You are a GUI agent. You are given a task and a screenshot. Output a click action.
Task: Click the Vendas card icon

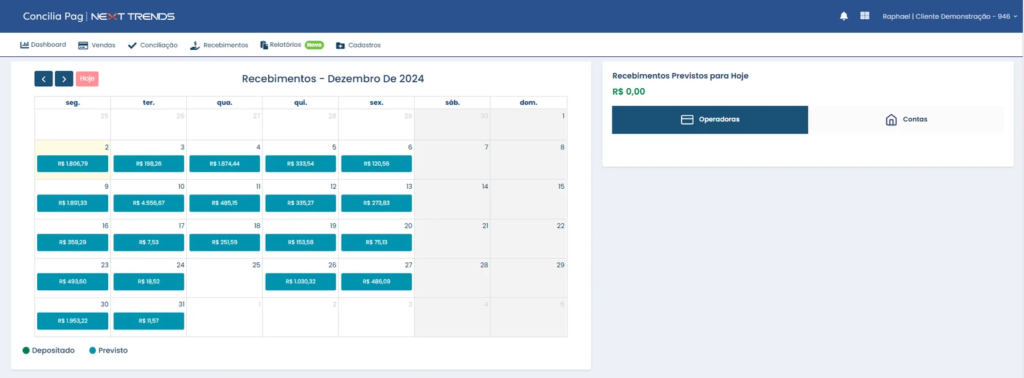click(x=83, y=46)
